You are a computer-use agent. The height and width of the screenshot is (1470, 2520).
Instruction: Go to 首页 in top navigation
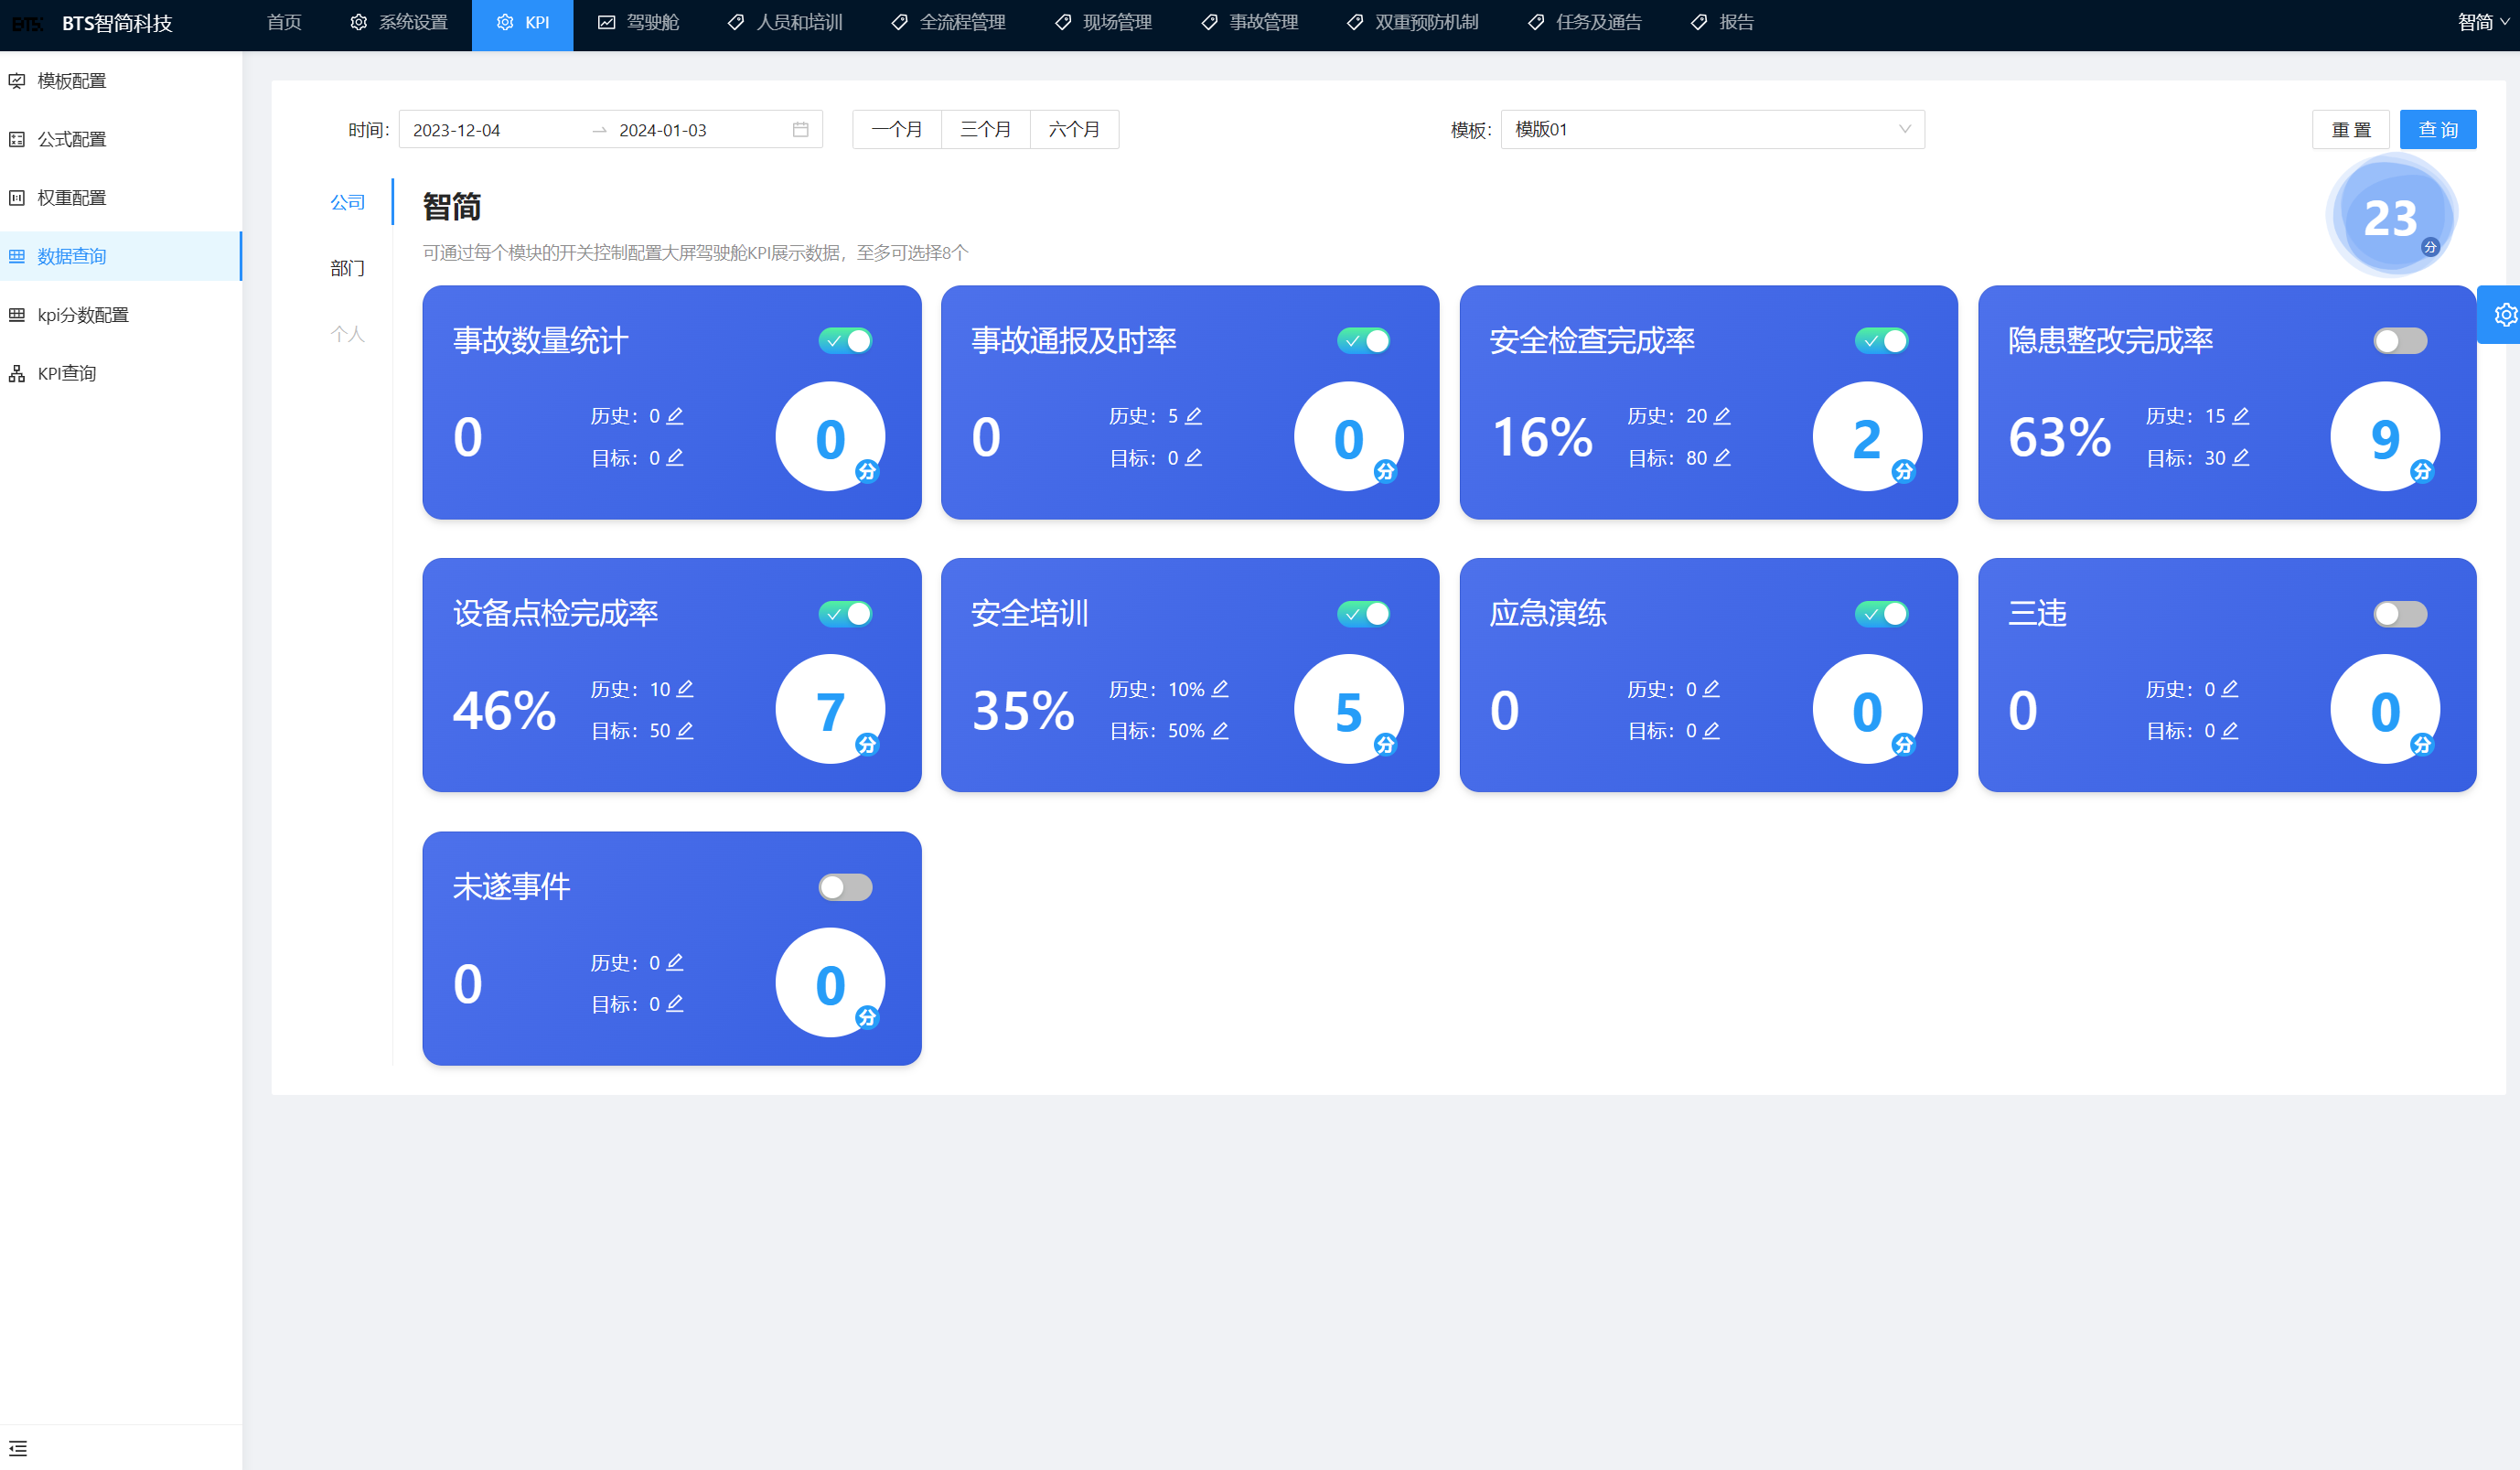coord(284,22)
